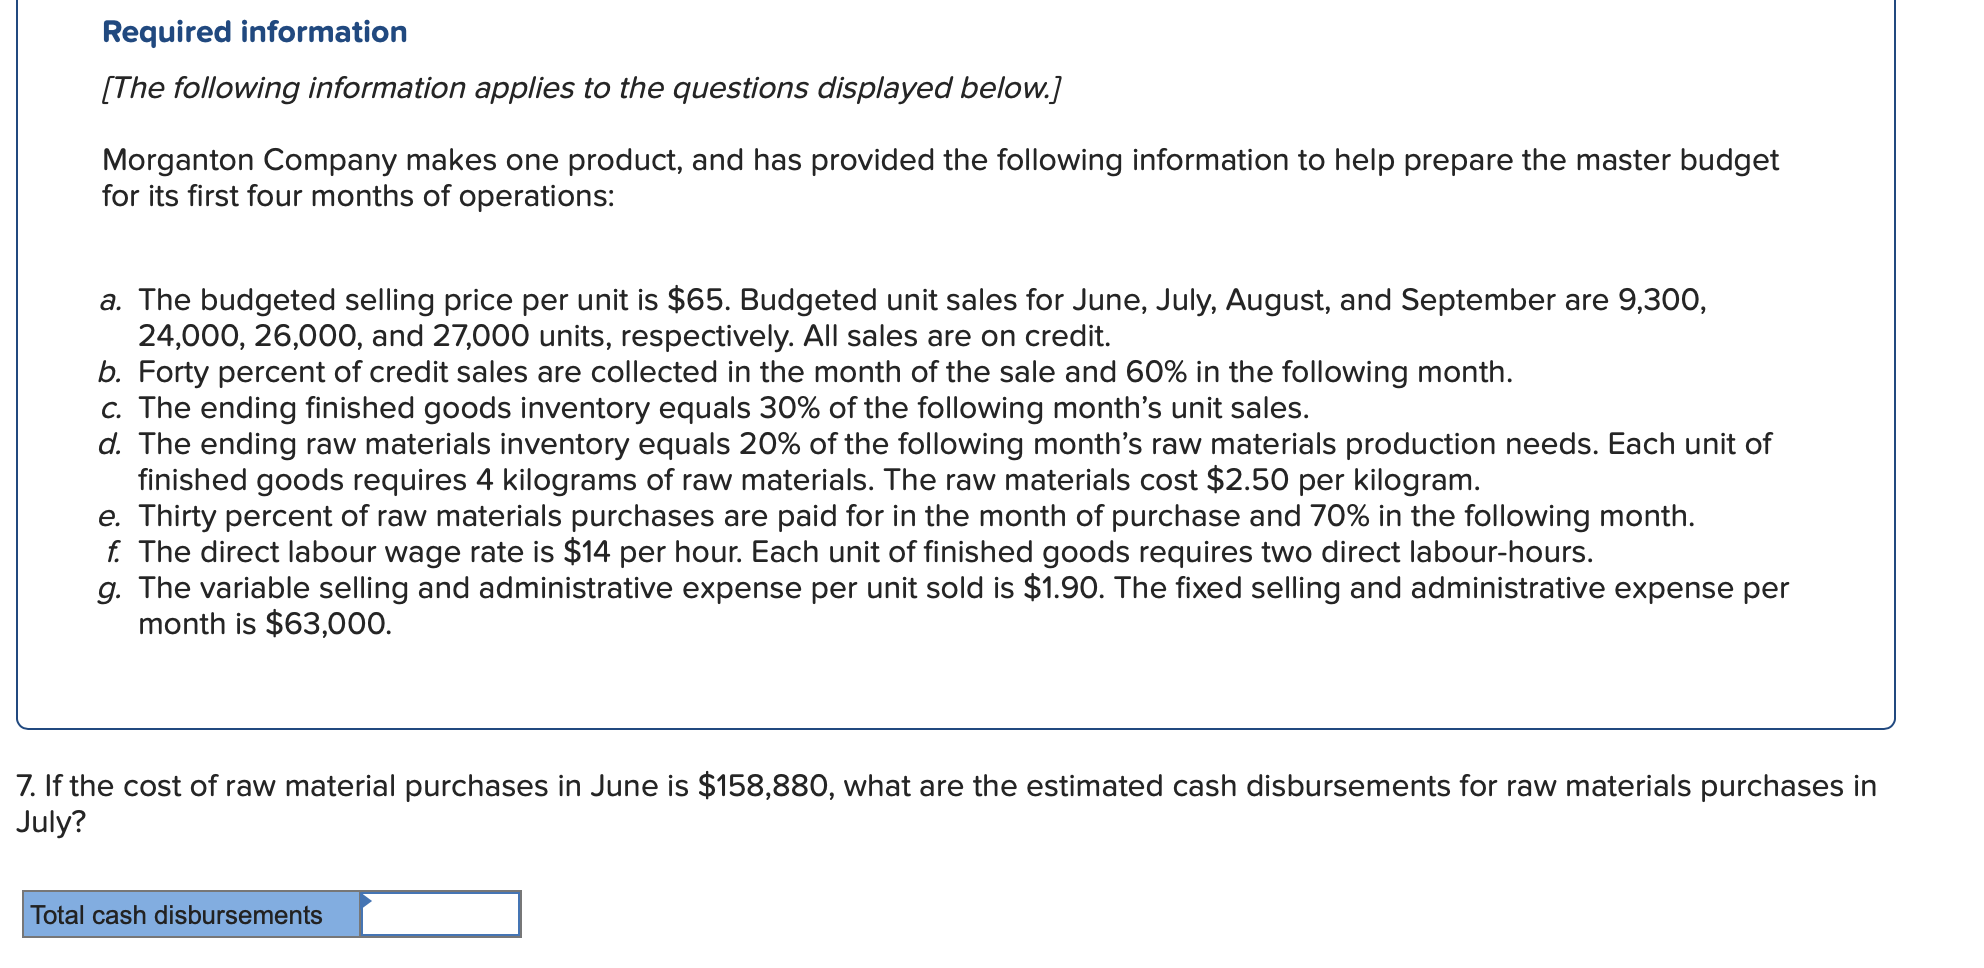
Task: Click the Required information heading
Action: (253, 32)
